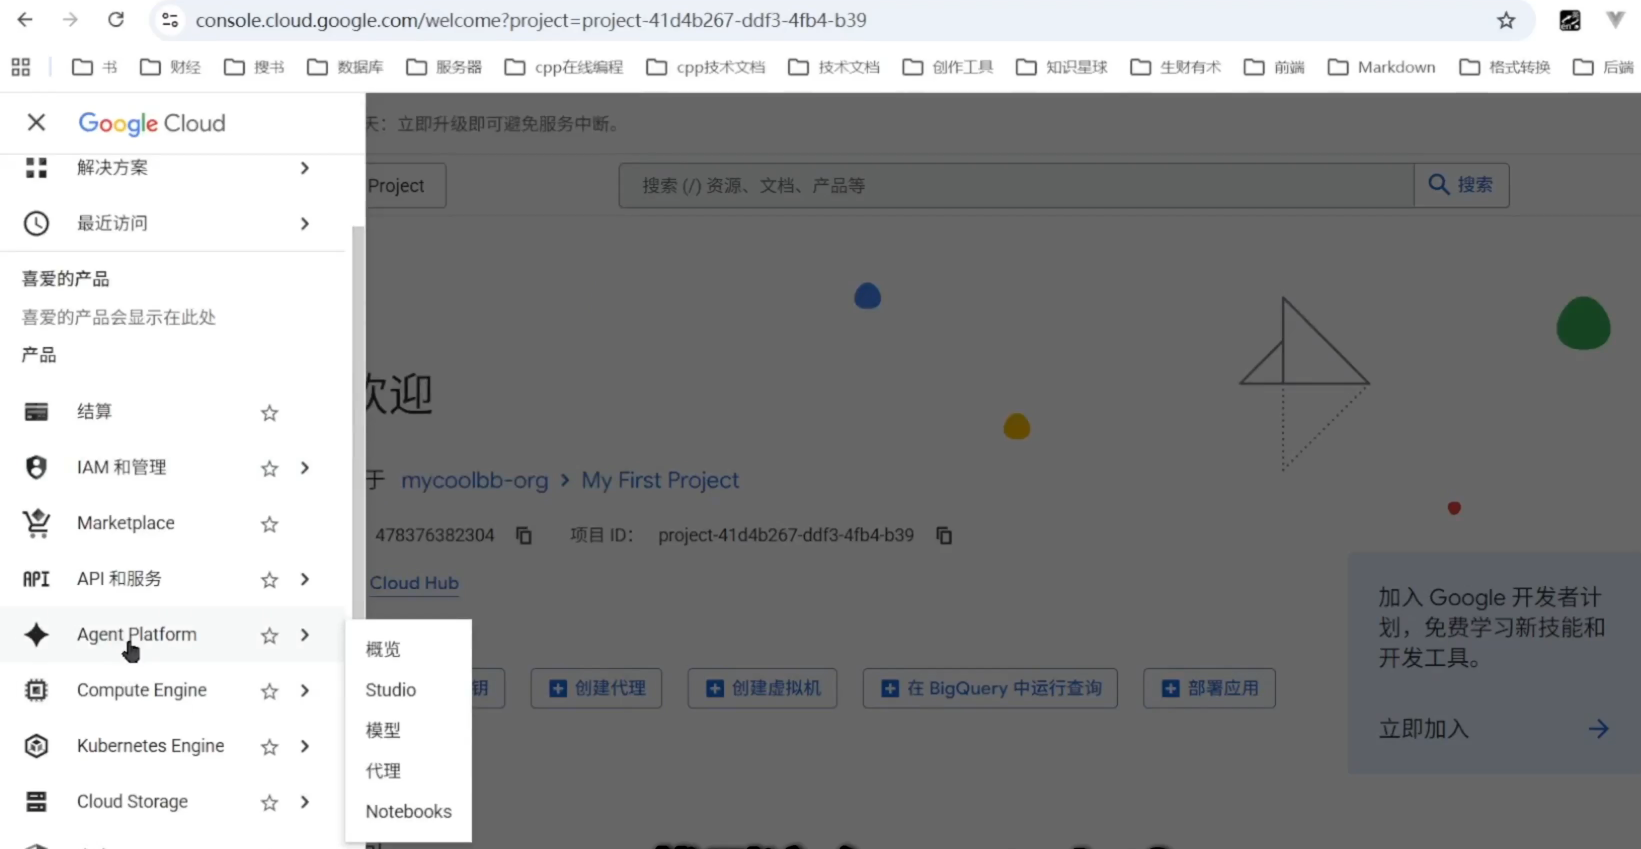This screenshot has width=1641, height=849.
Task: Click 立即加入 to join developer program
Action: [1423, 729]
